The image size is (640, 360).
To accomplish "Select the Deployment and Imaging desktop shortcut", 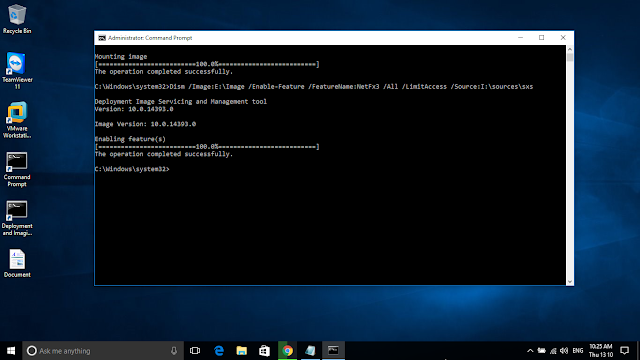I will click(17, 218).
